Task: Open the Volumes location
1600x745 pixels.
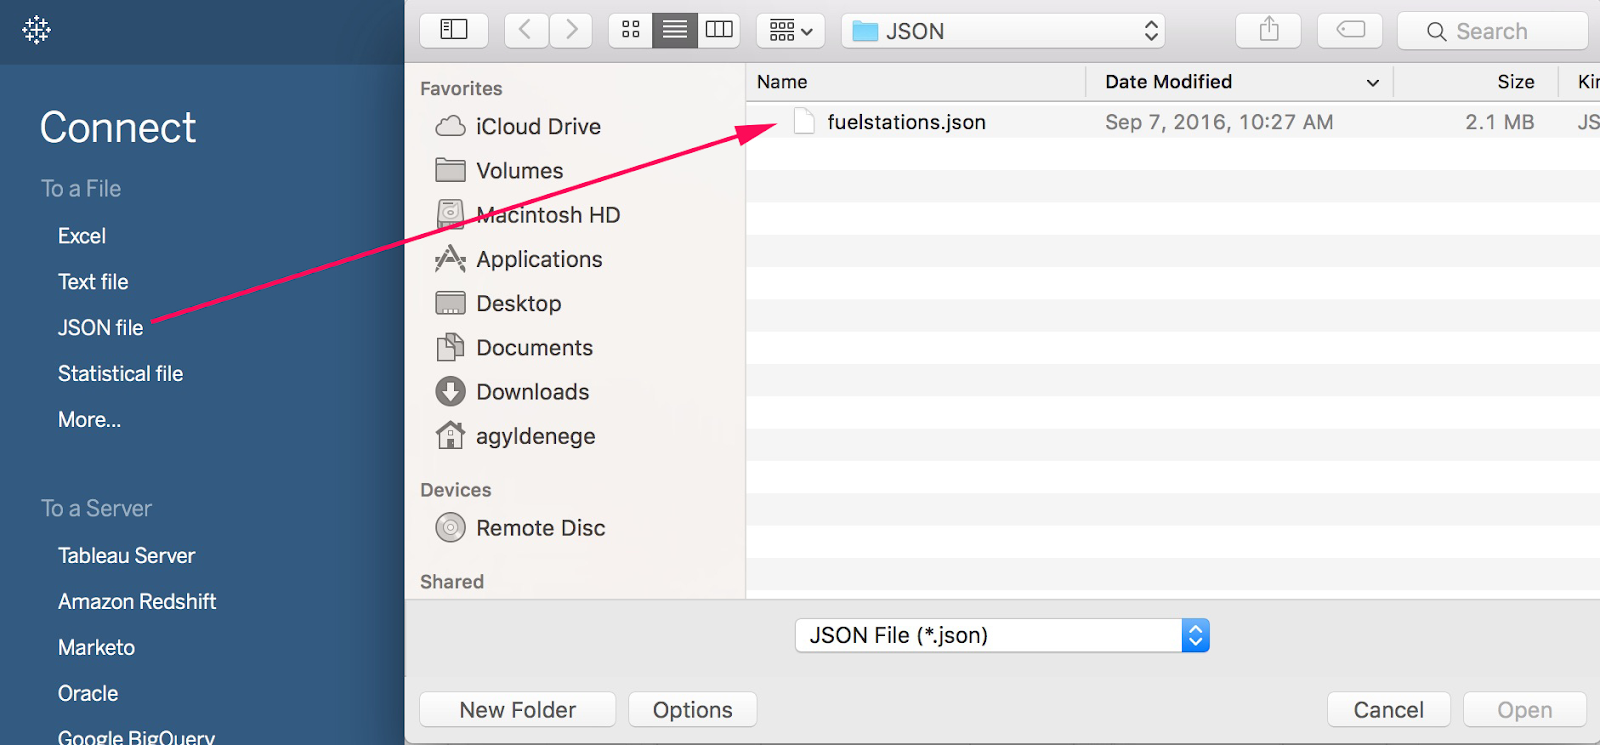Action: pos(519,170)
